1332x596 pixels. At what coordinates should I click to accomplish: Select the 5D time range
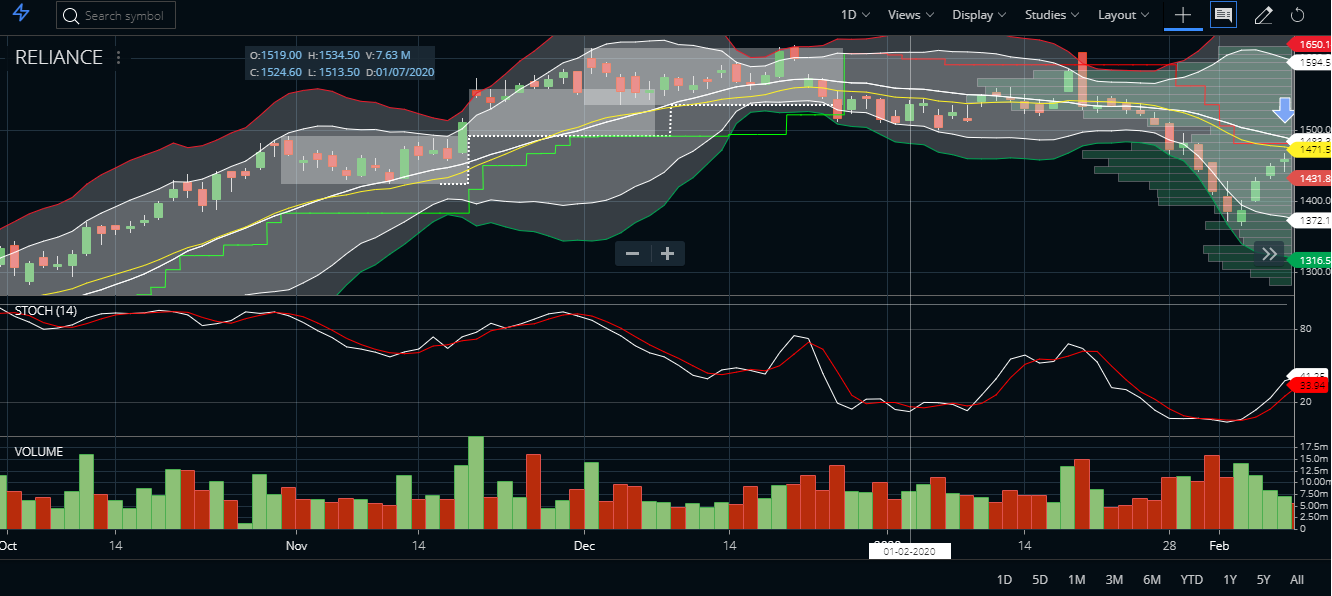point(1040,580)
